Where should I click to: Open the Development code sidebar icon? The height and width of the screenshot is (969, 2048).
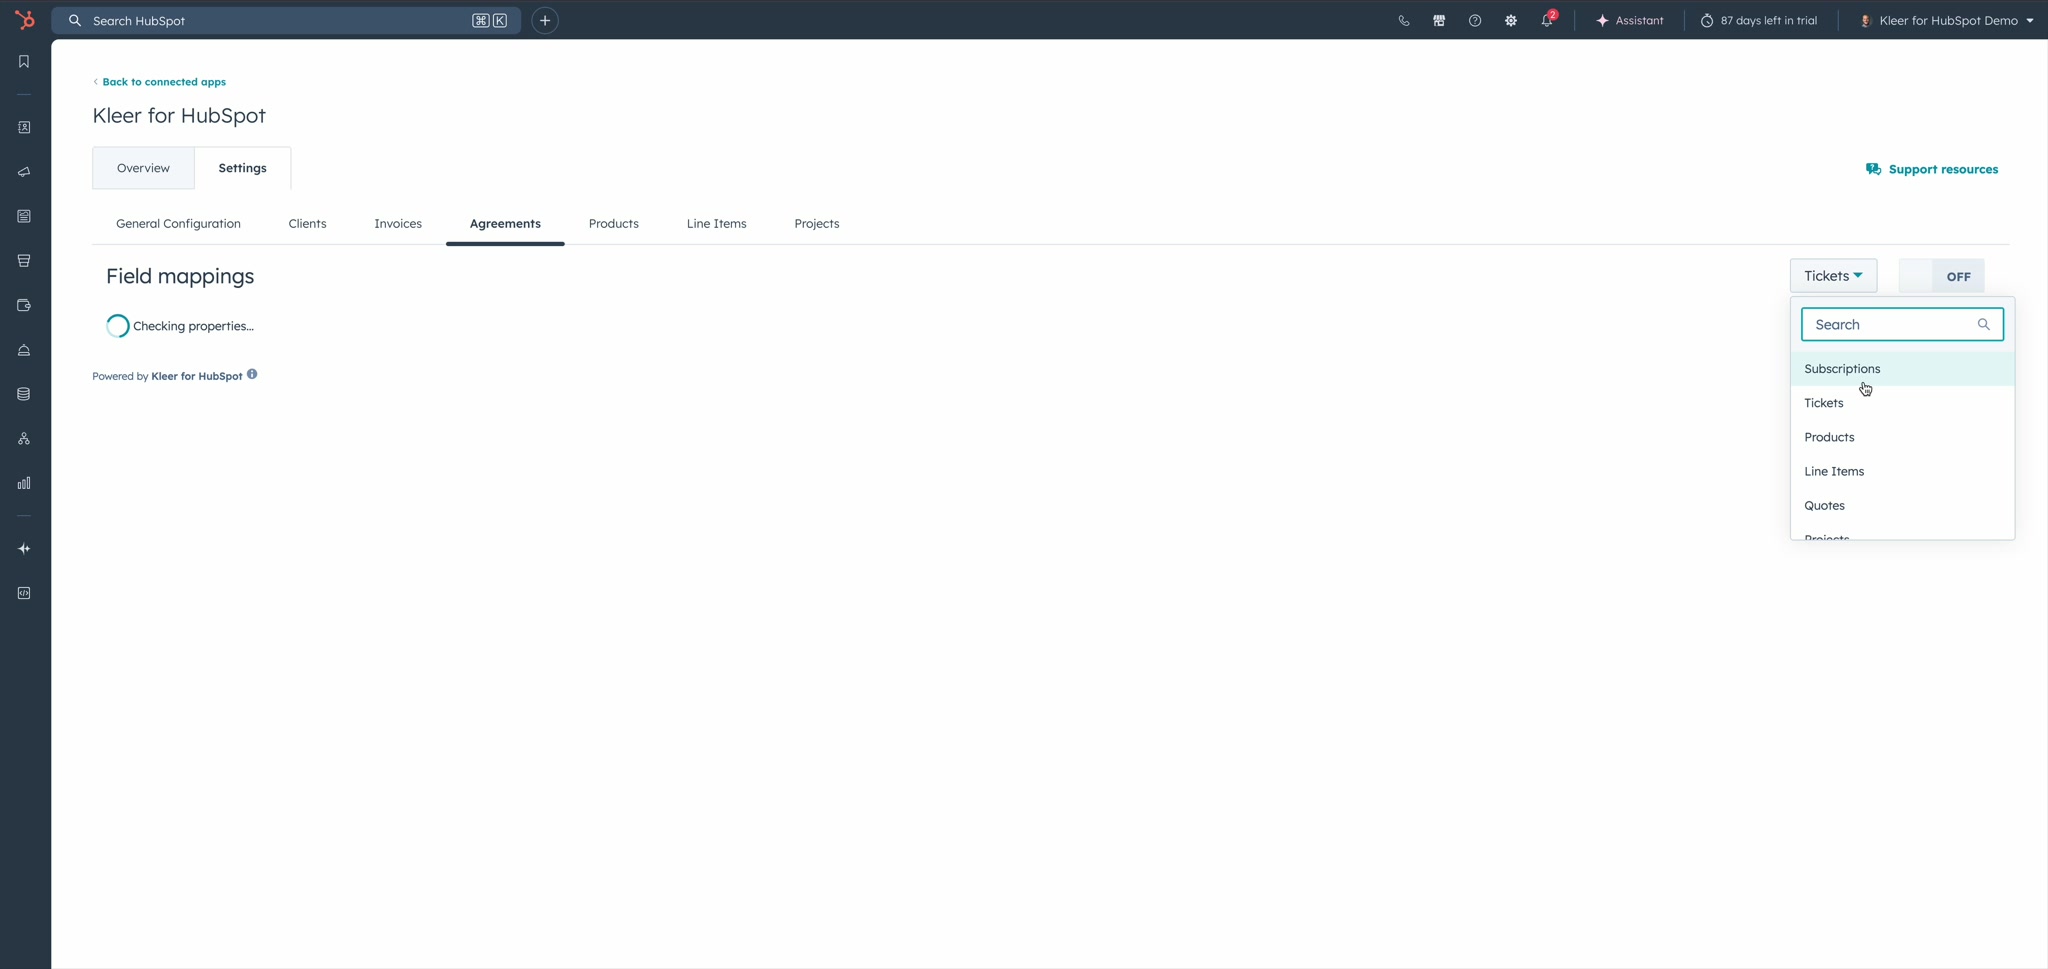pyautogui.click(x=24, y=593)
